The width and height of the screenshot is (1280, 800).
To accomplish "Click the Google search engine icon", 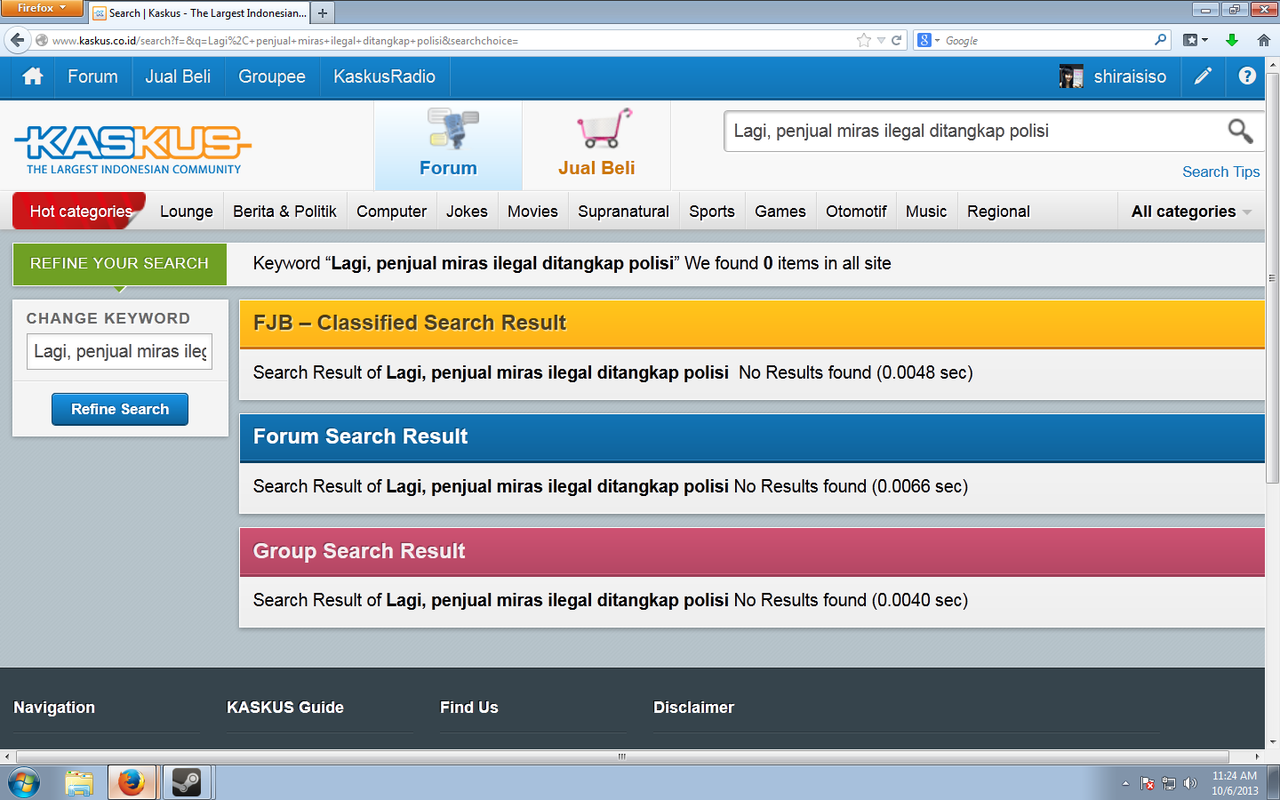I will (925, 41).
